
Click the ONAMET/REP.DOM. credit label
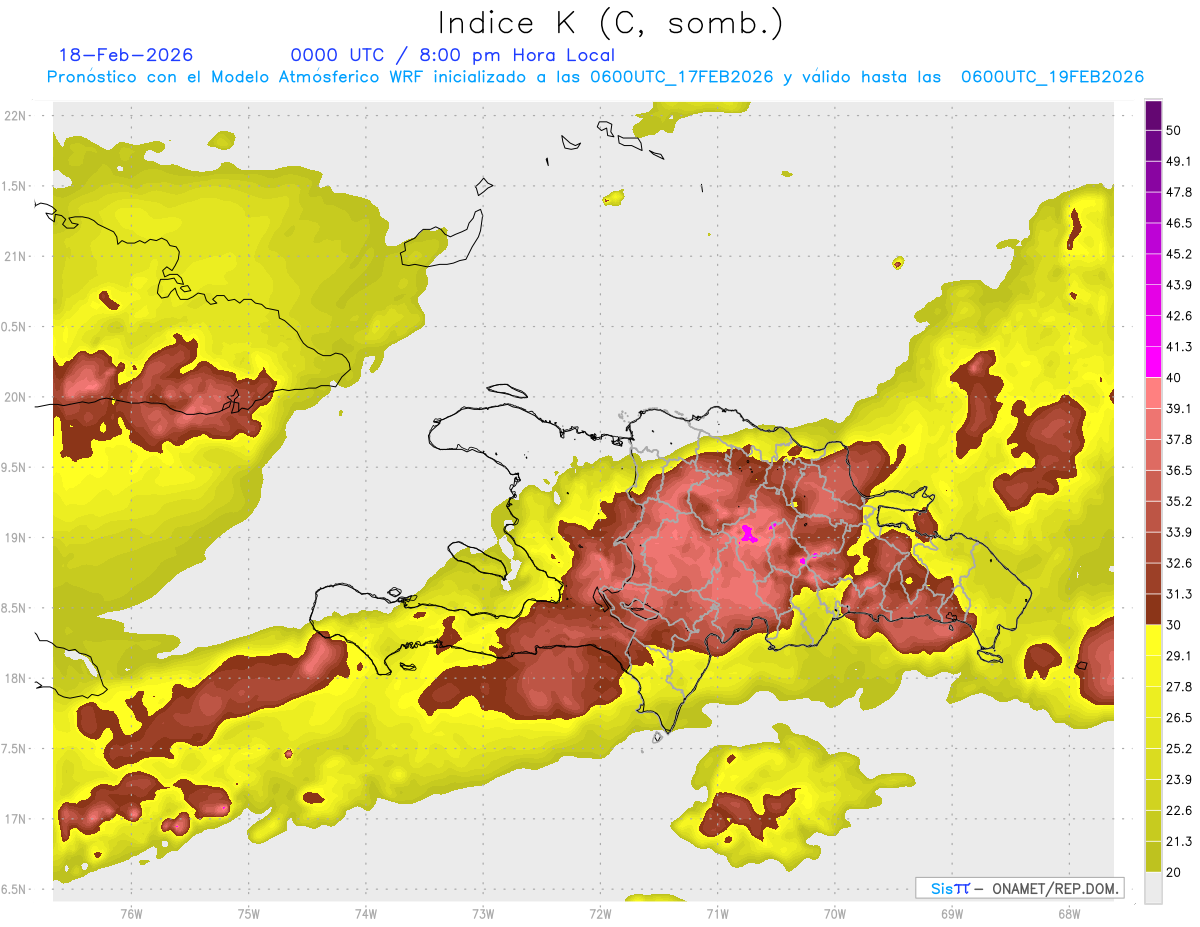(1054, 888)
